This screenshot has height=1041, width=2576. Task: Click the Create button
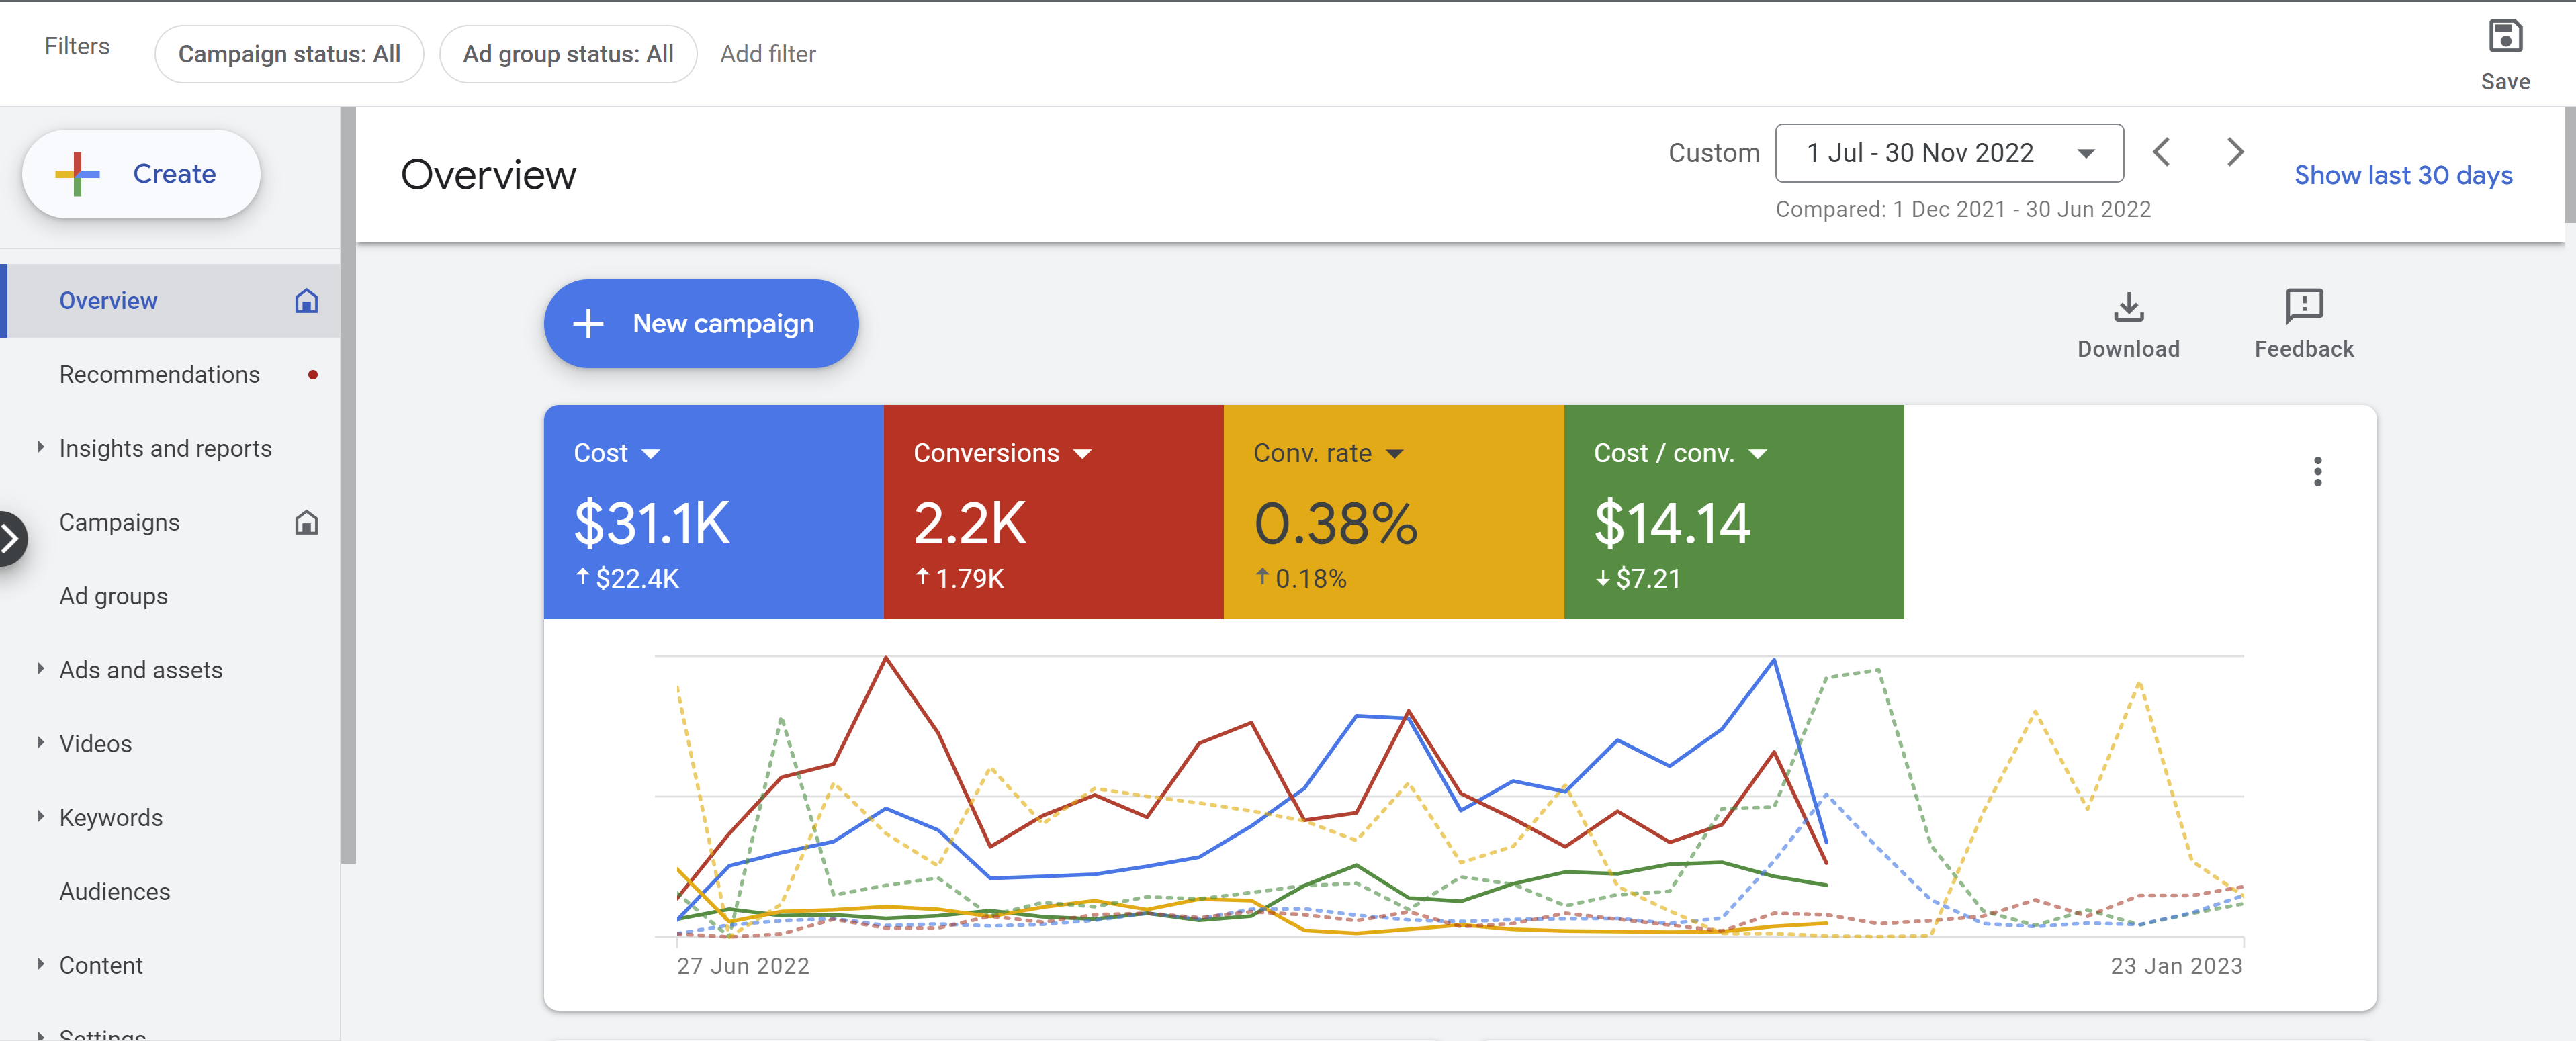tap(141, 174)
